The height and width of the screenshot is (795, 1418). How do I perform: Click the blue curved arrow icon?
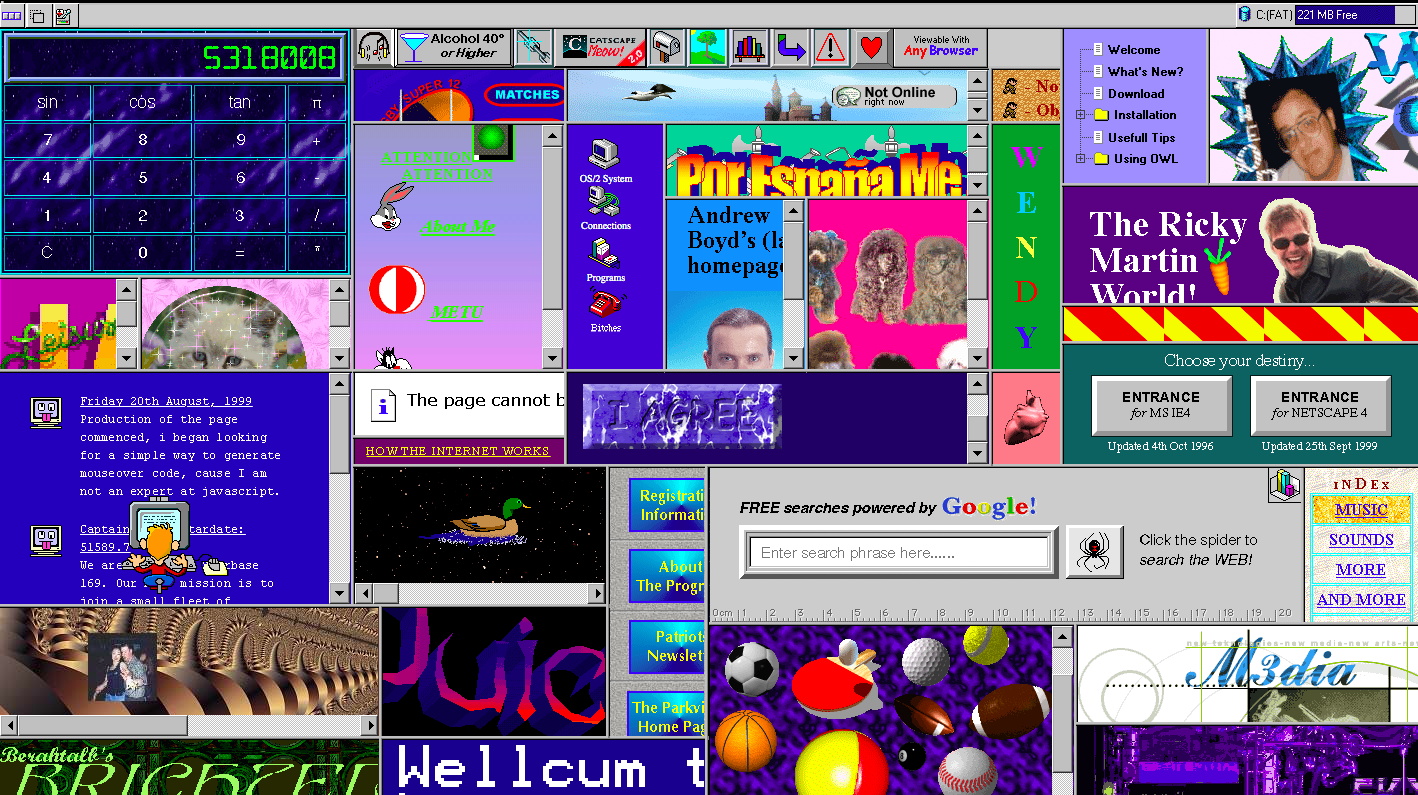tap(790, 47)
